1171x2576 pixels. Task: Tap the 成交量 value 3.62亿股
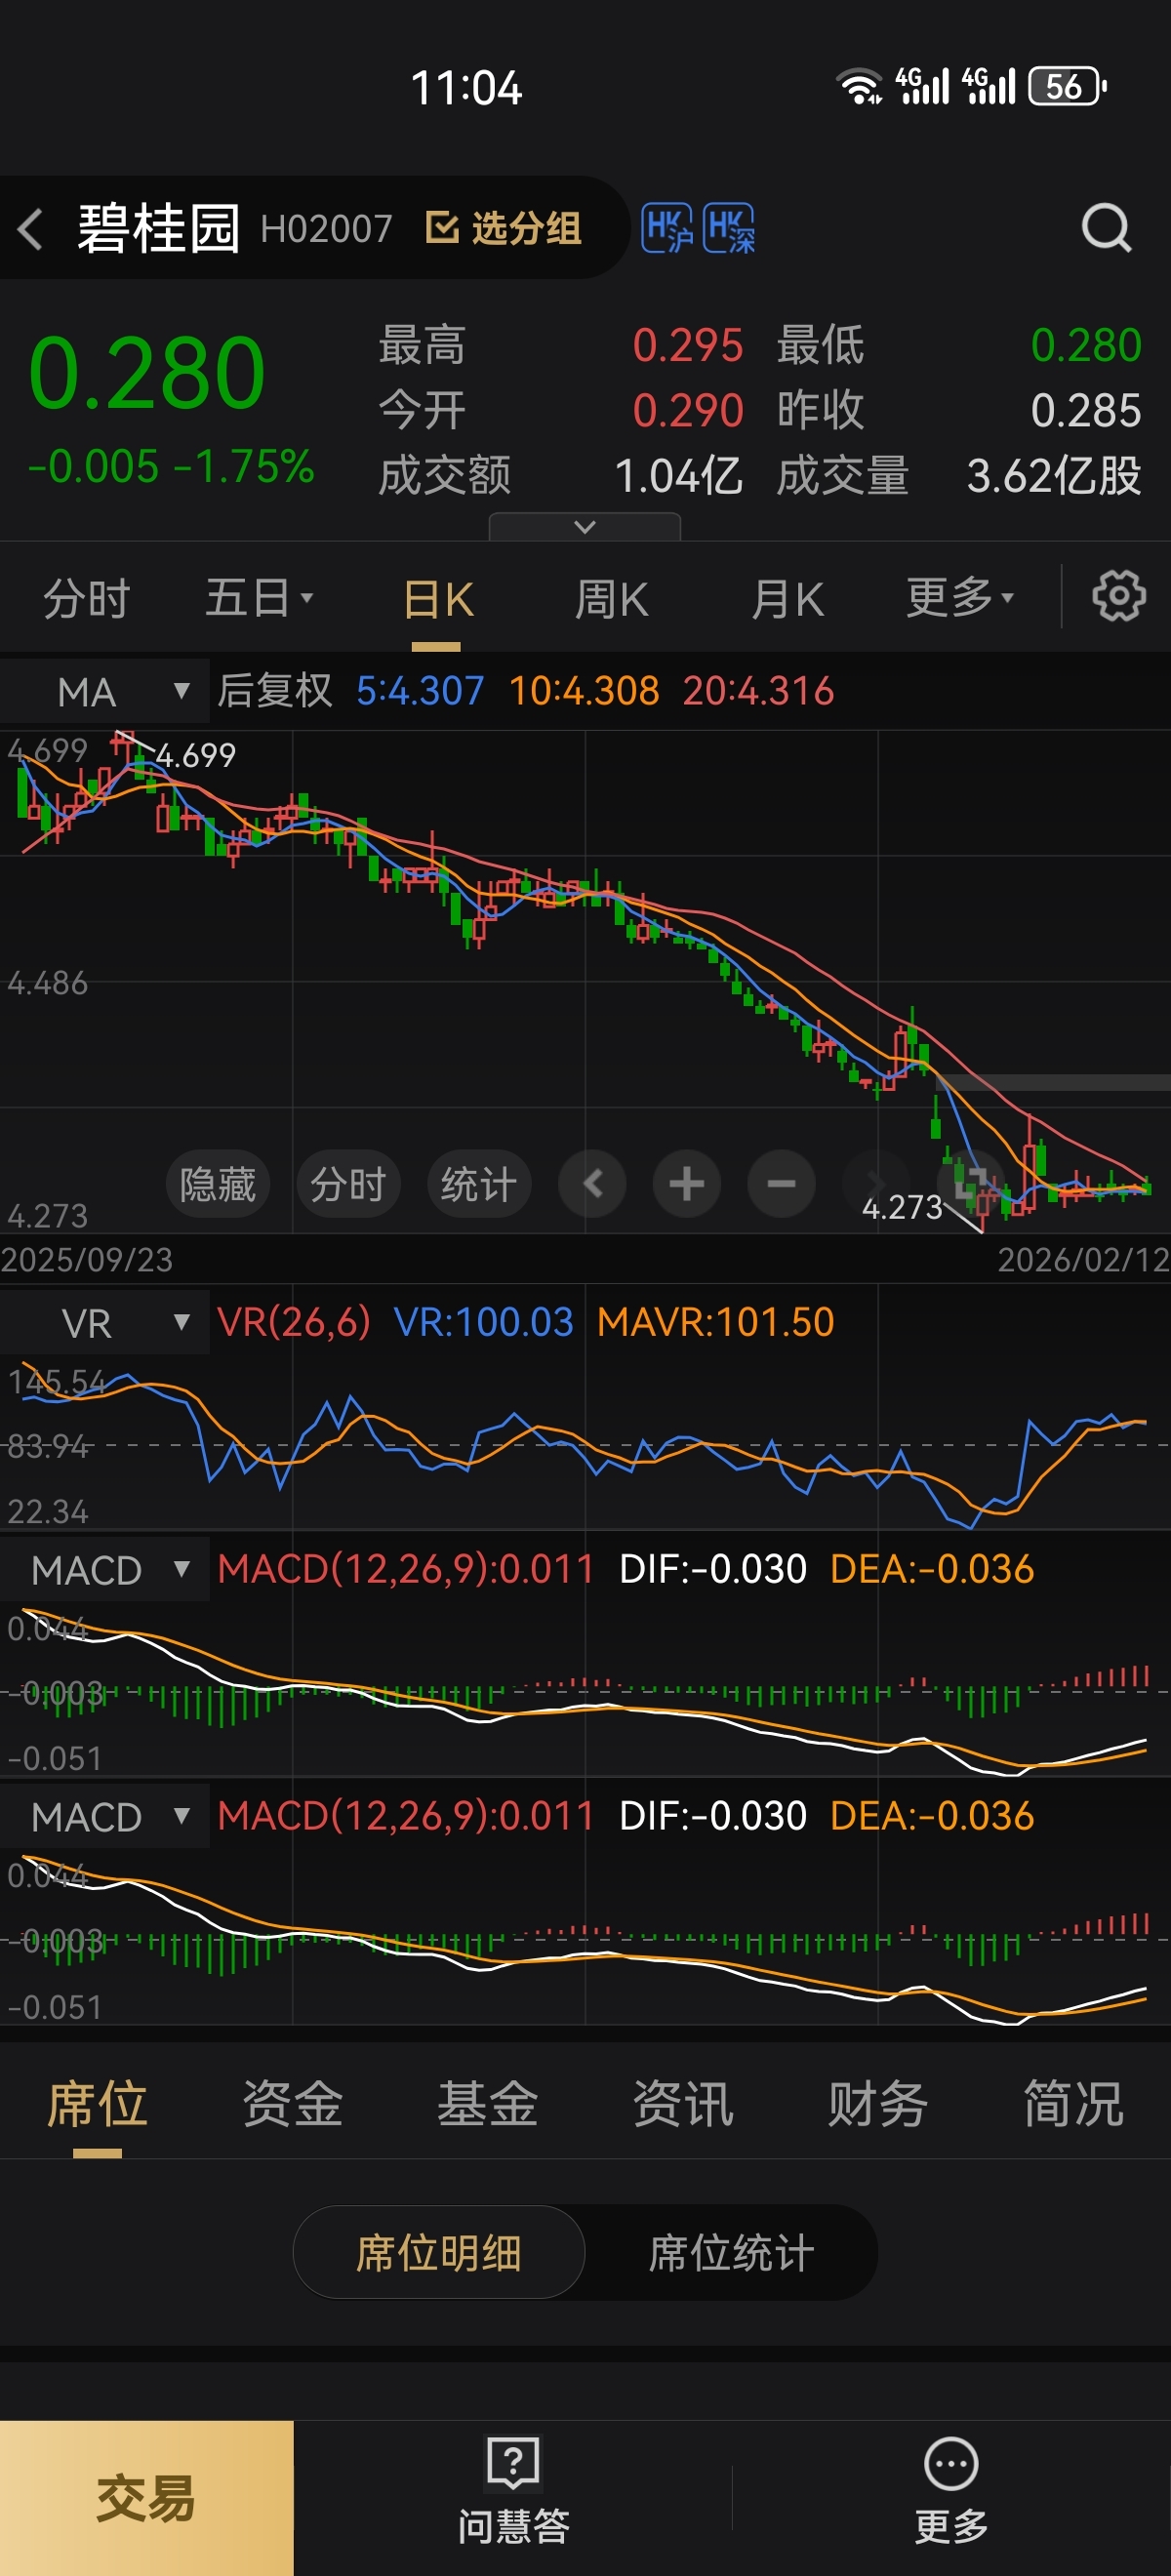1054,476
